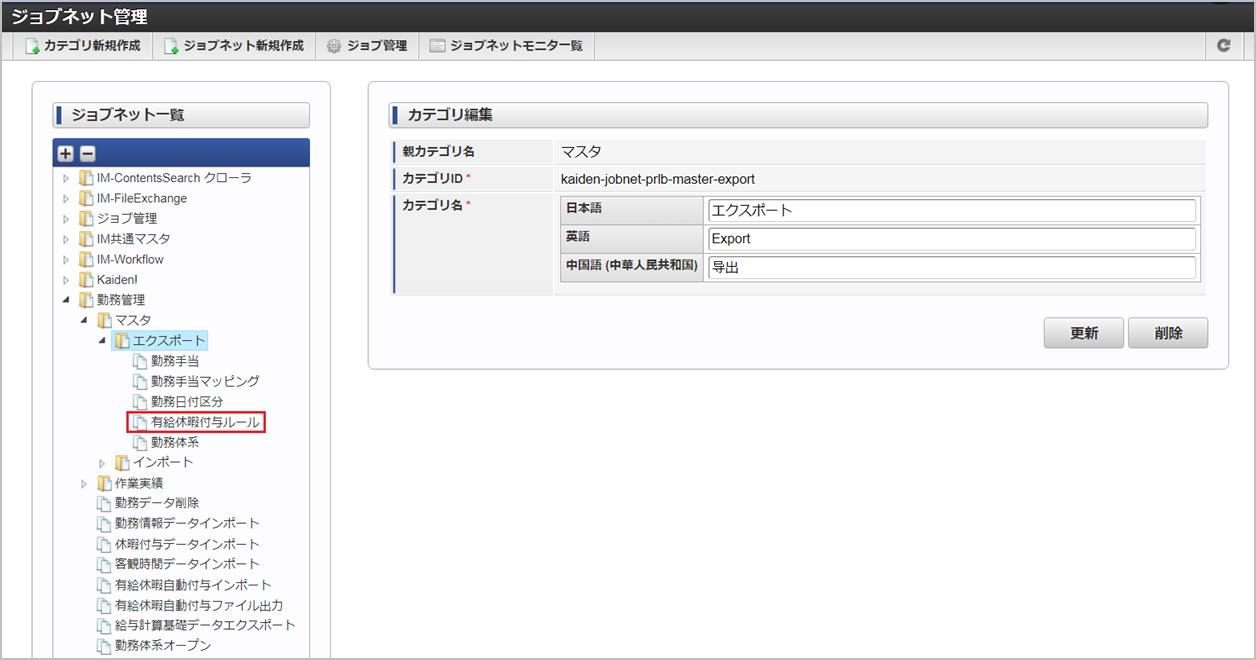Click the expand-all plus icon

pyautogui.click(x=66, y=154)
